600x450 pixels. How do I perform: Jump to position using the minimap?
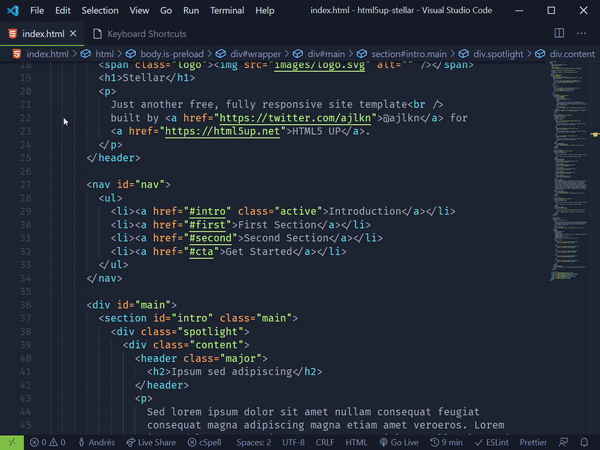click(x=569, y=171)
